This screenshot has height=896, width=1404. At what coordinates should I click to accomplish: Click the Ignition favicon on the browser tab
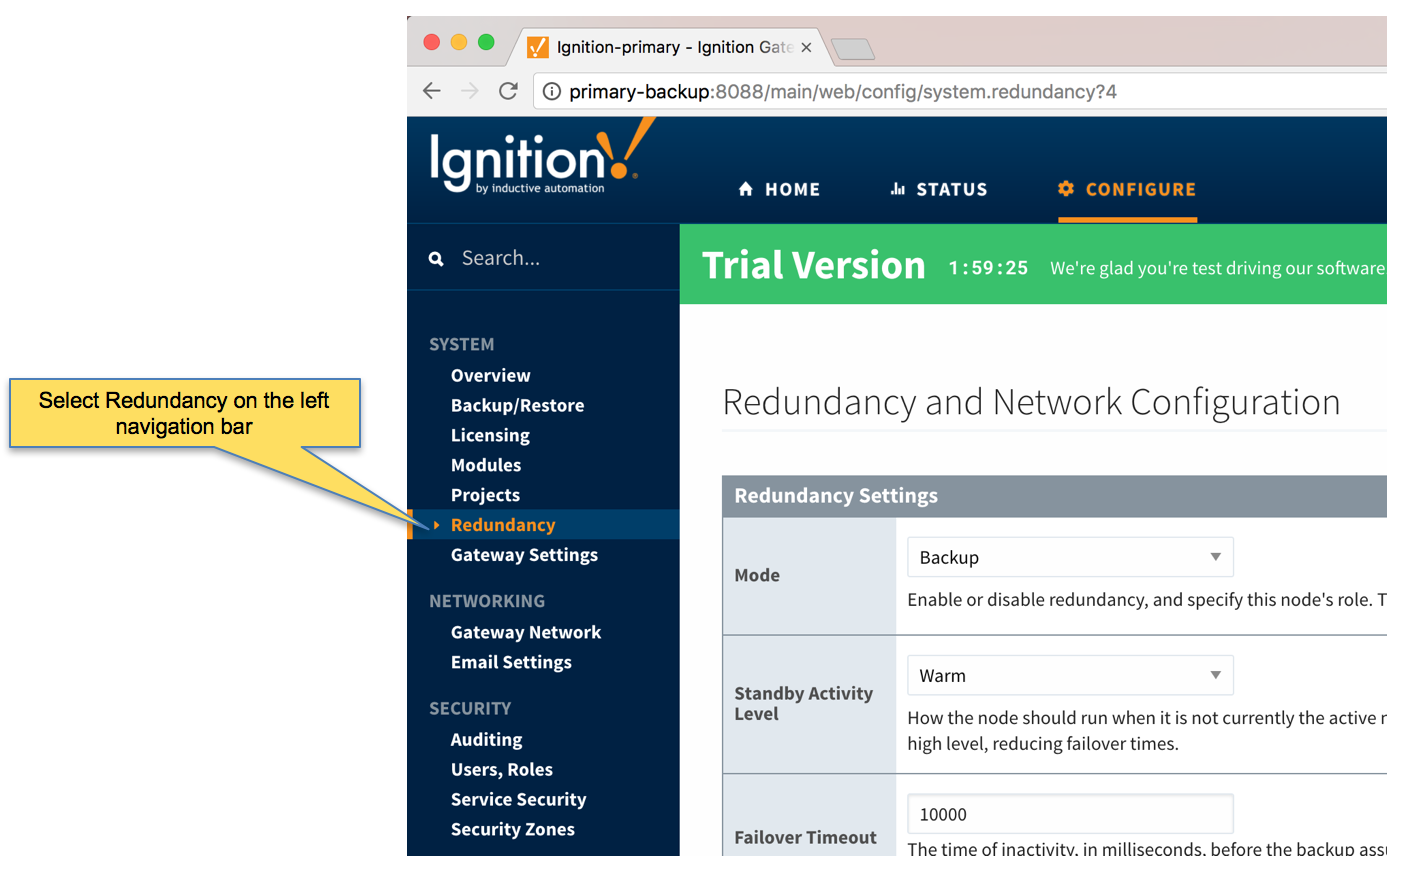tap(538, 47)
